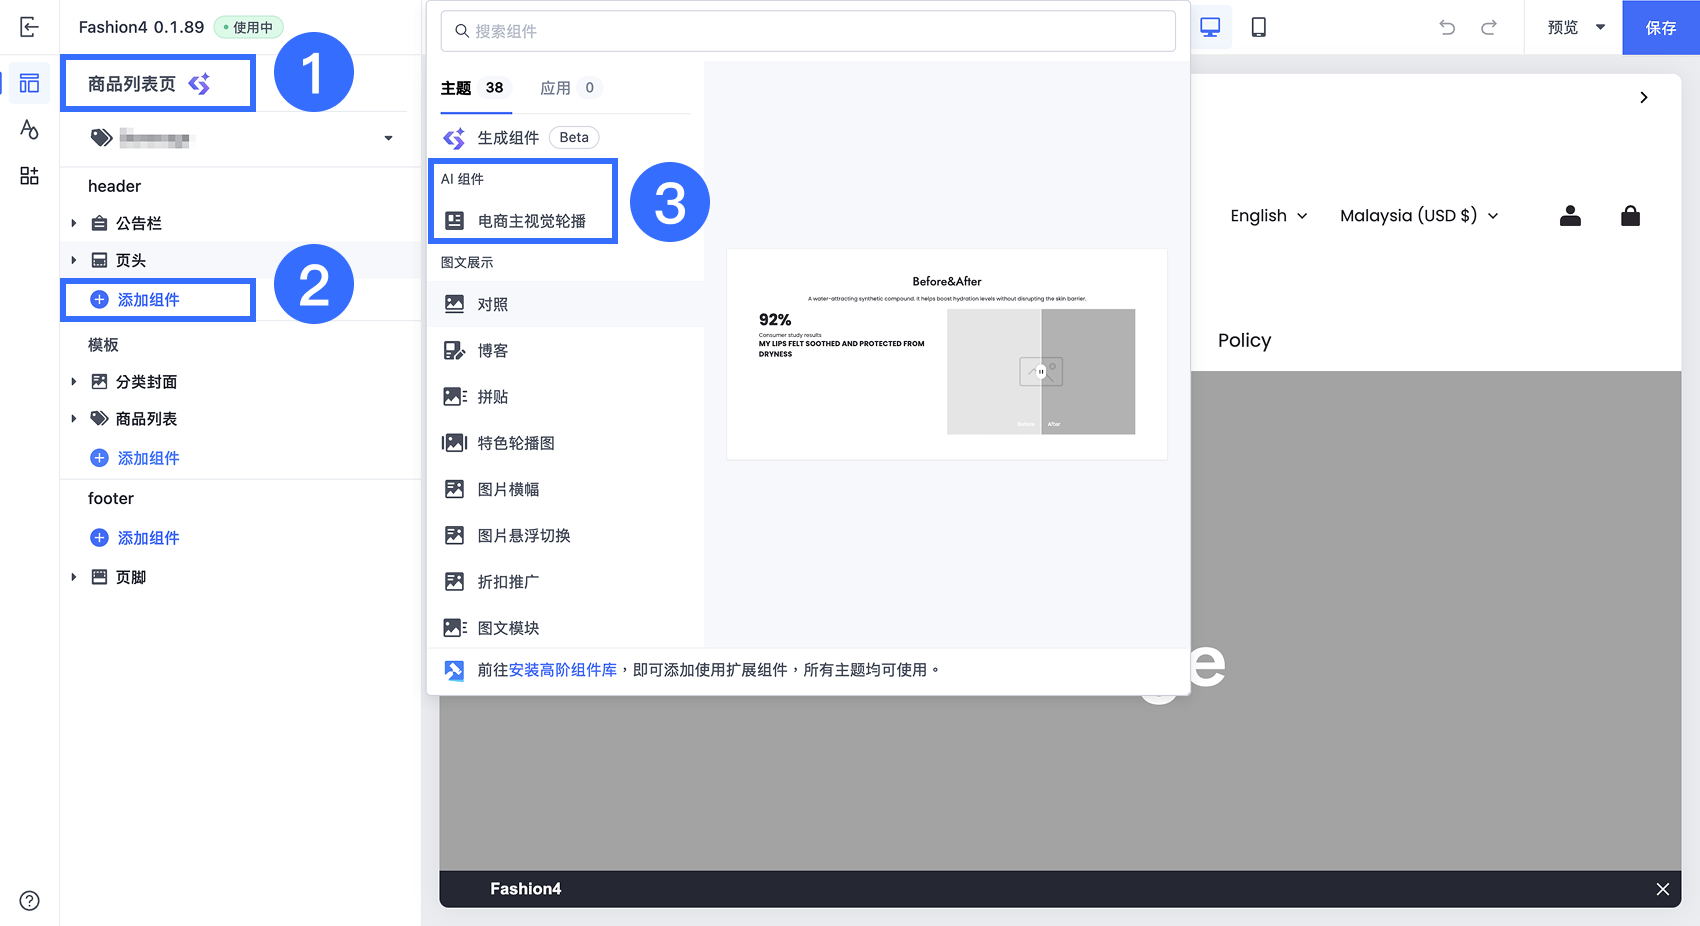1700x926 pixels.
Task: Expand the 页头 tree item
Action: 73,260
